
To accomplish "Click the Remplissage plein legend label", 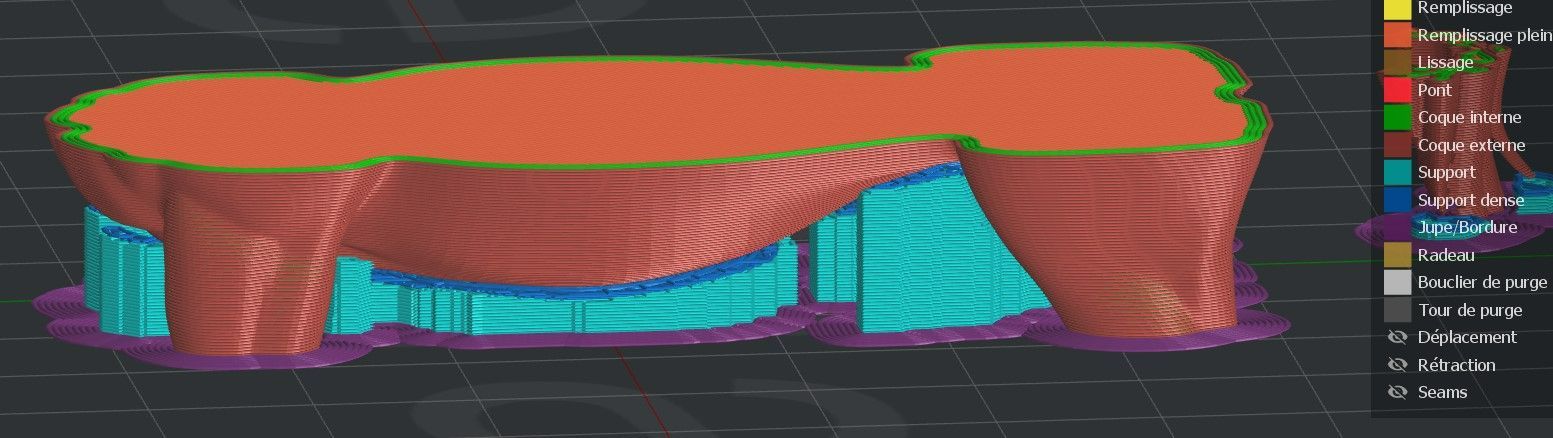I will [1485, 35].
